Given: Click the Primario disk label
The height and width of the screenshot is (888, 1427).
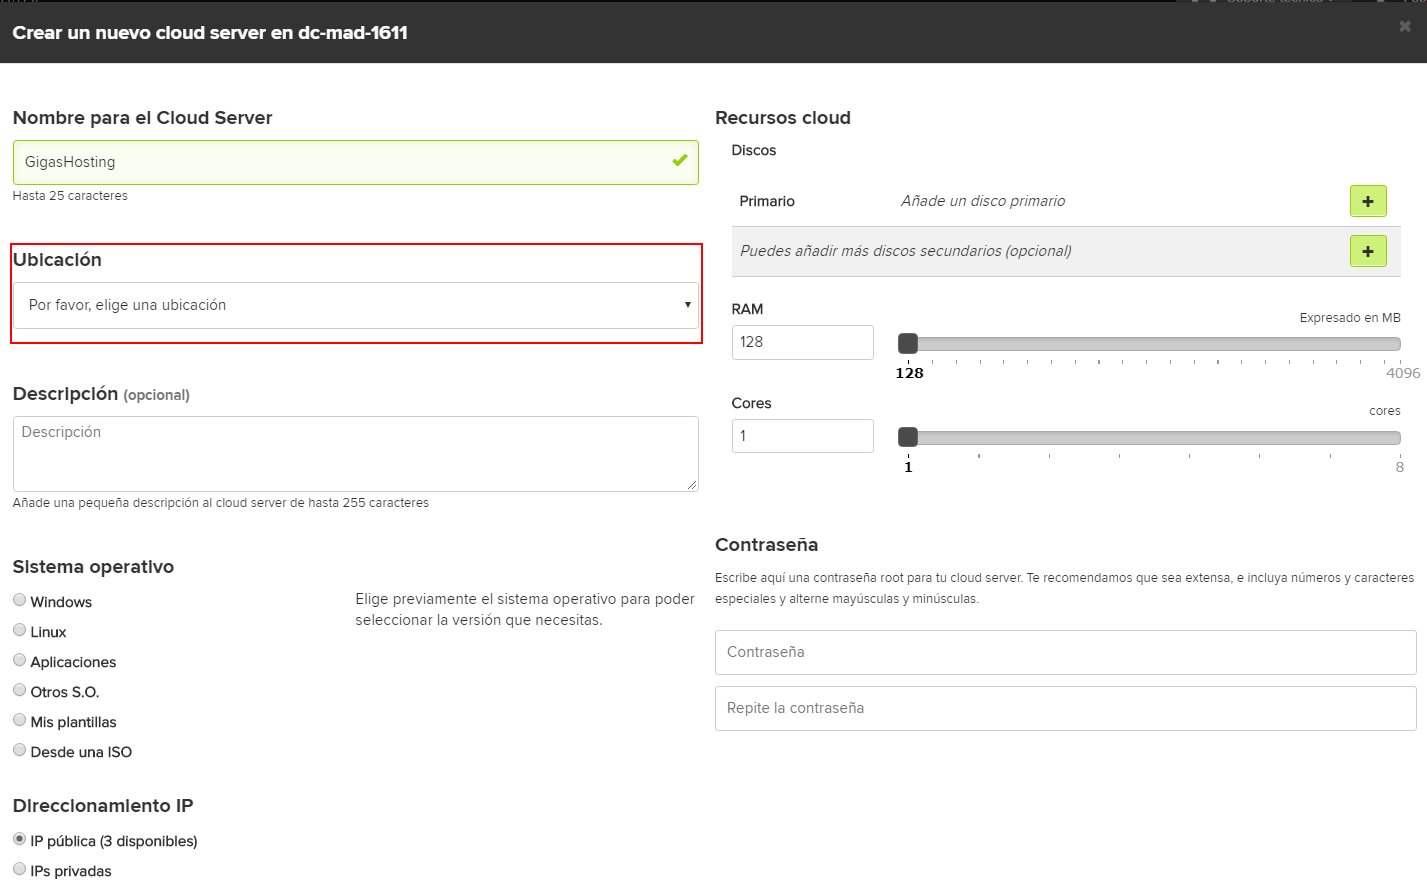Looking at the screenshot, I should pyautogui.click(x=767, y=201).
